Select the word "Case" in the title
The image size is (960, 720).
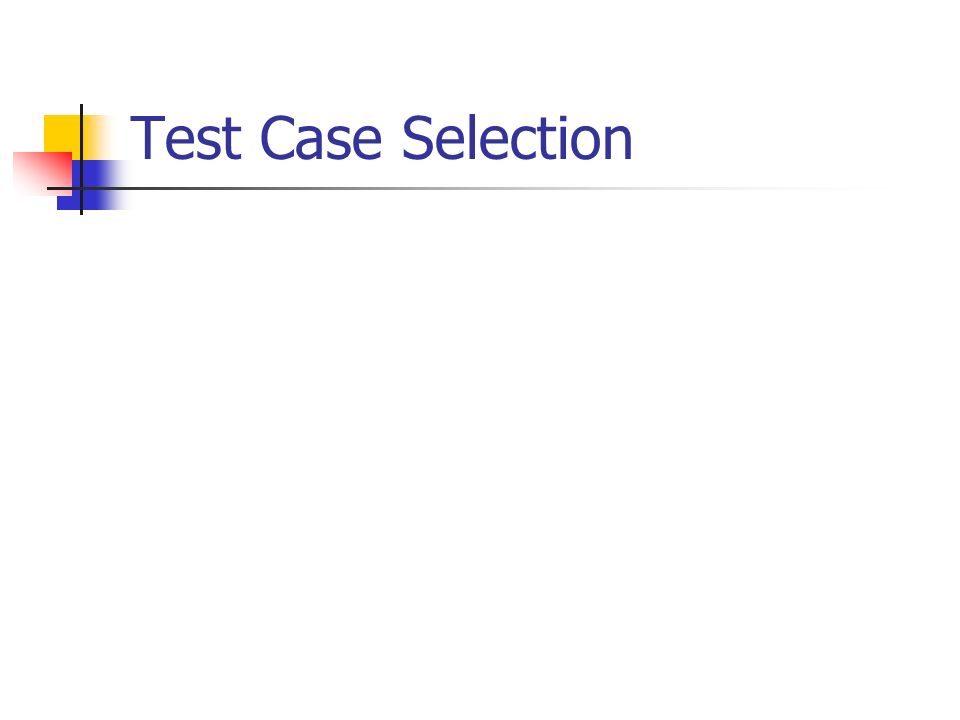click(321, 138)
